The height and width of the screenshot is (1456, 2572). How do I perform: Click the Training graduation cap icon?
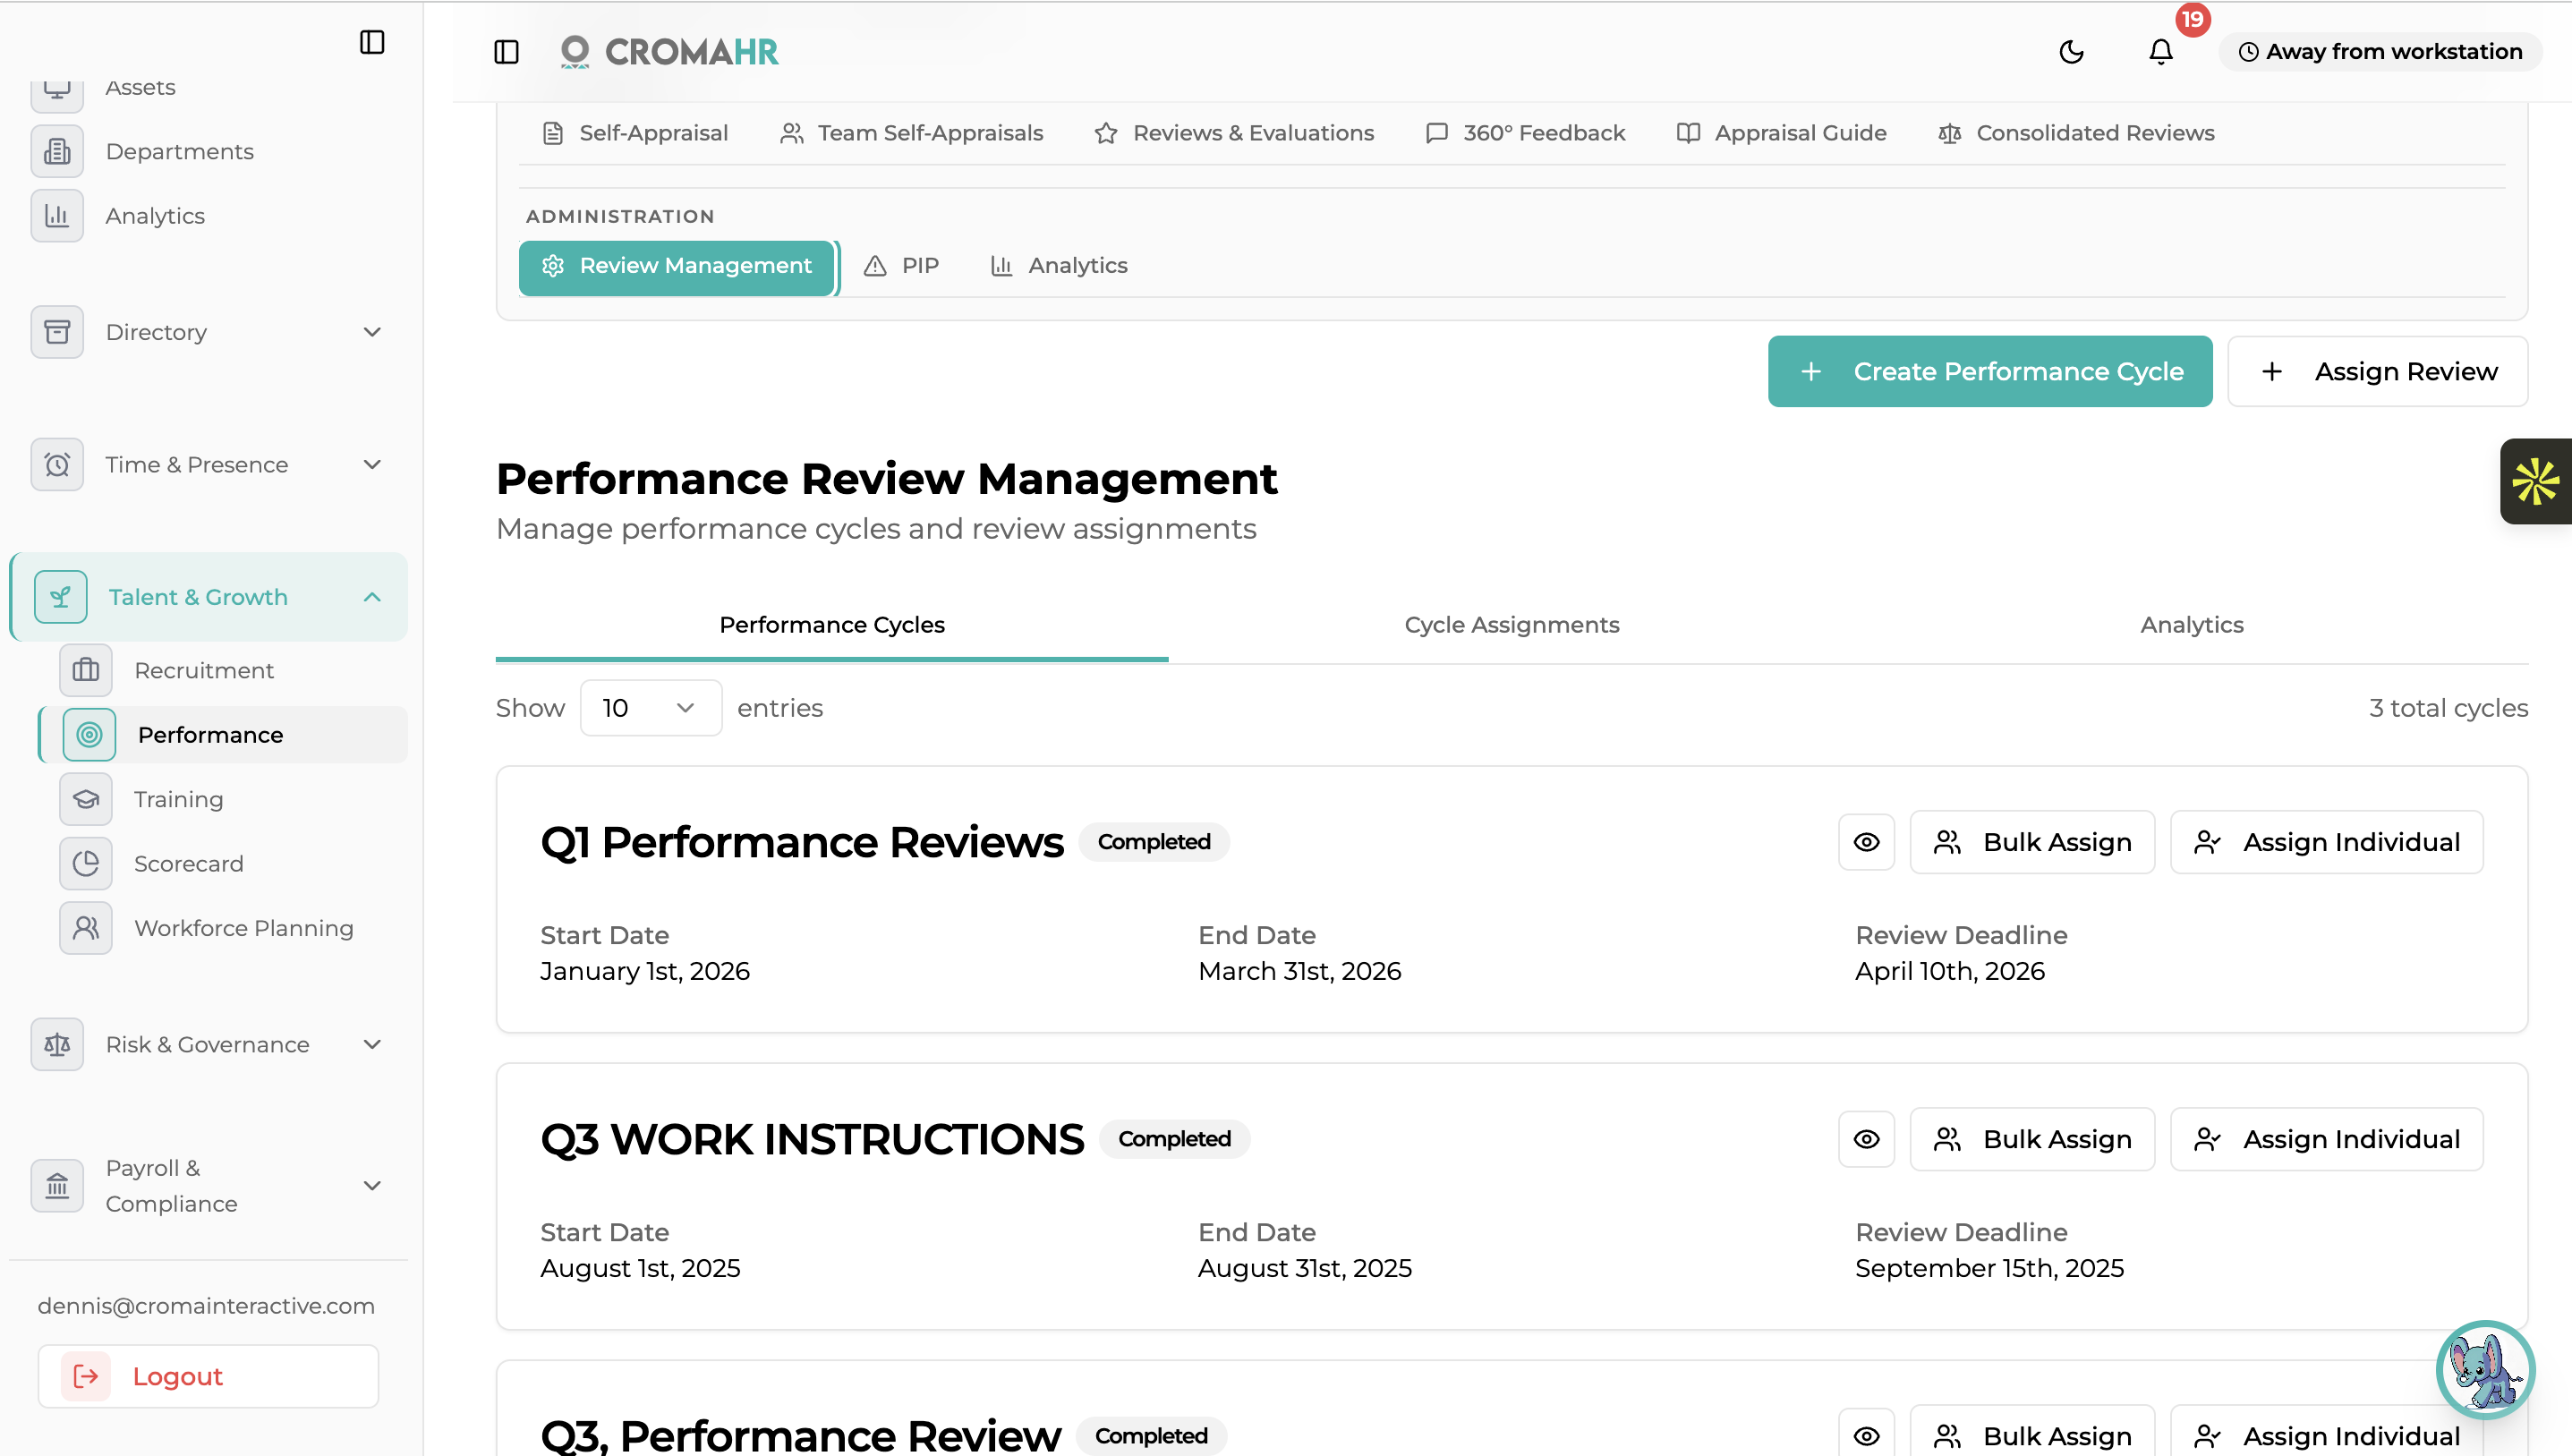click(86, 799)
